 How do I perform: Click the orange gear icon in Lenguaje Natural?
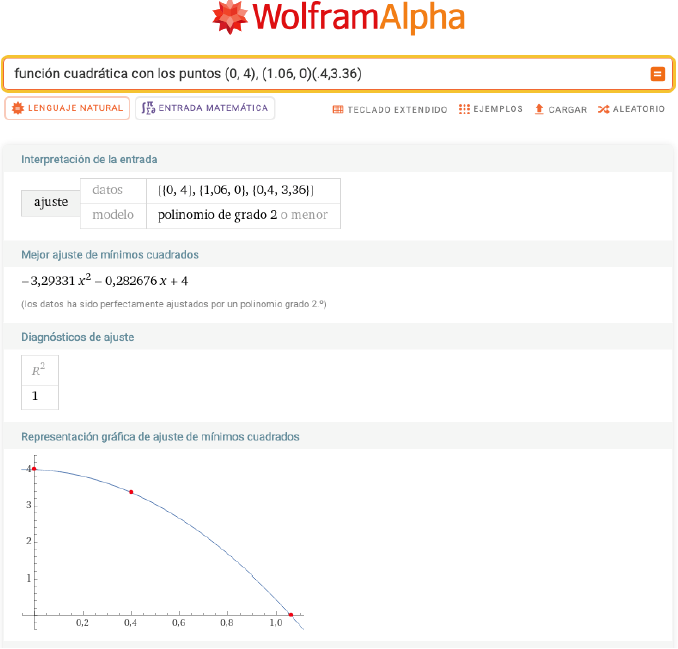(x=17, y=108)
